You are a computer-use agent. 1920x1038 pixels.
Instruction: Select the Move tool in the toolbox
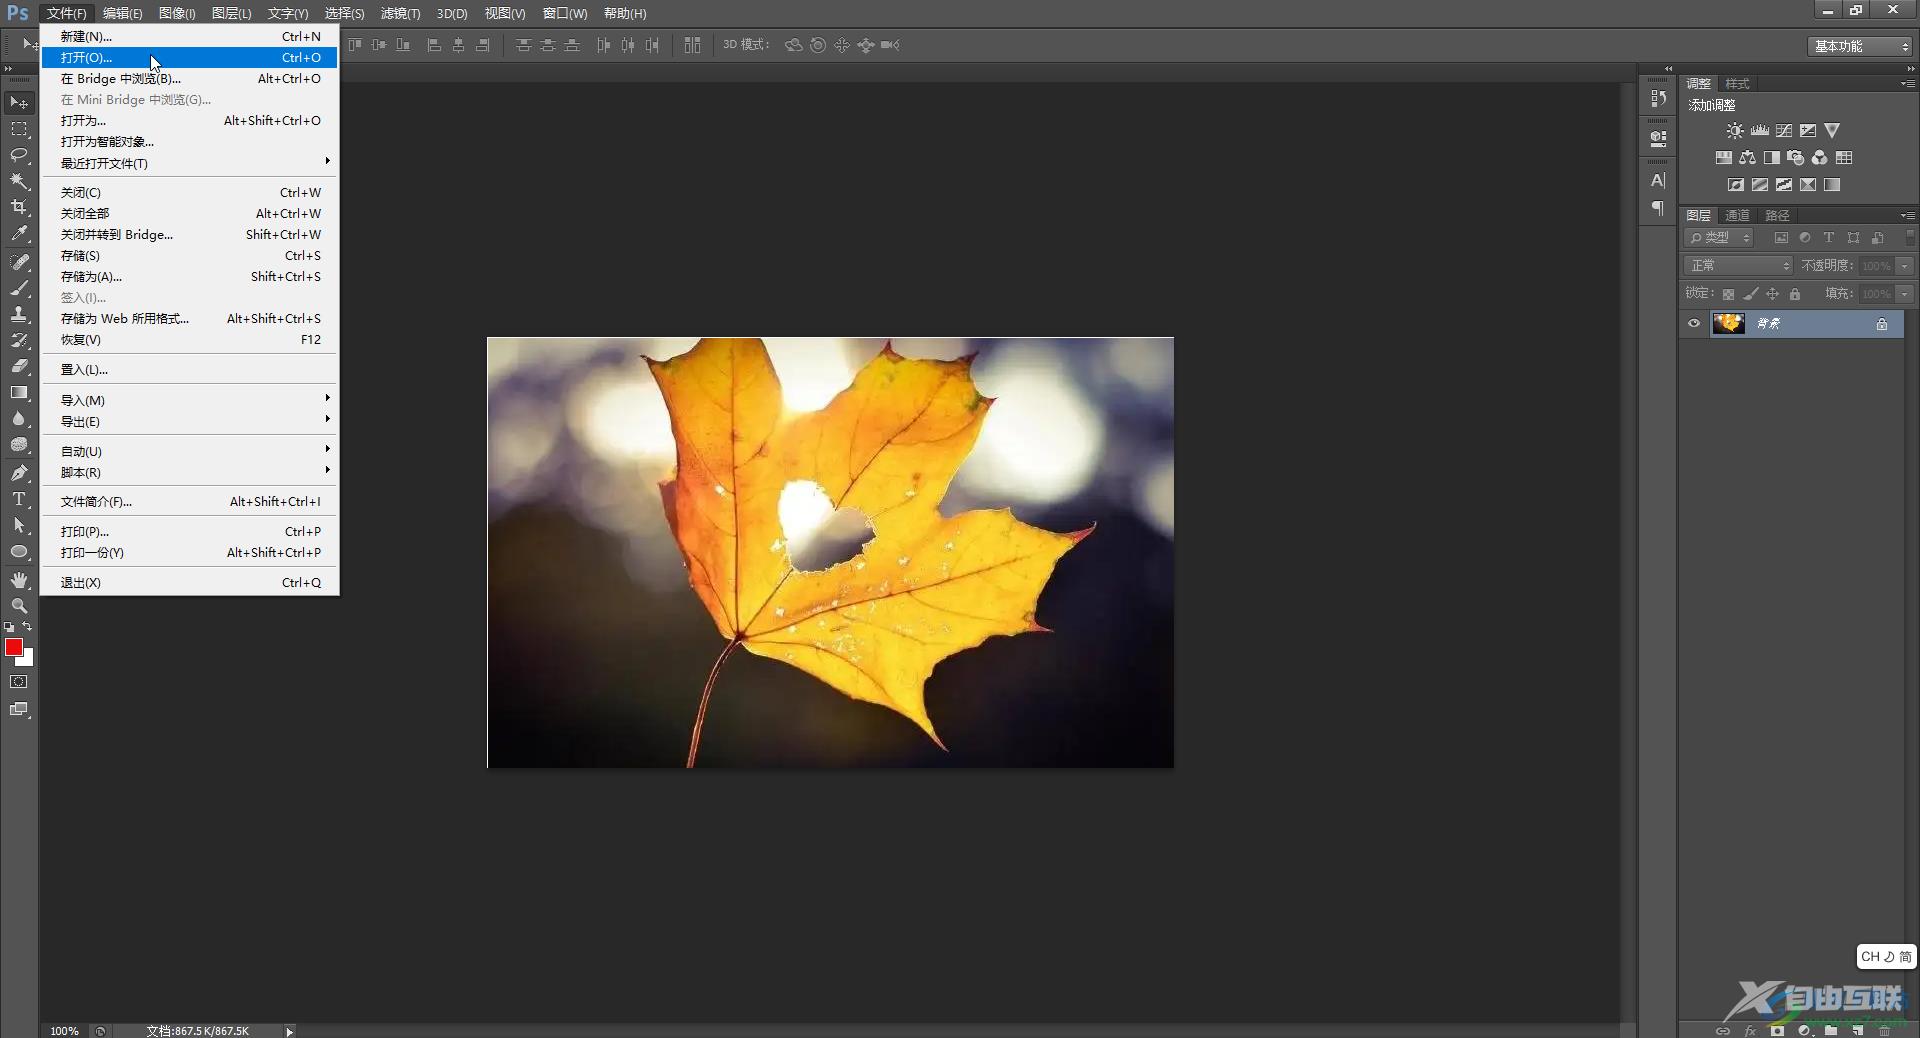(x=19, y=103)
